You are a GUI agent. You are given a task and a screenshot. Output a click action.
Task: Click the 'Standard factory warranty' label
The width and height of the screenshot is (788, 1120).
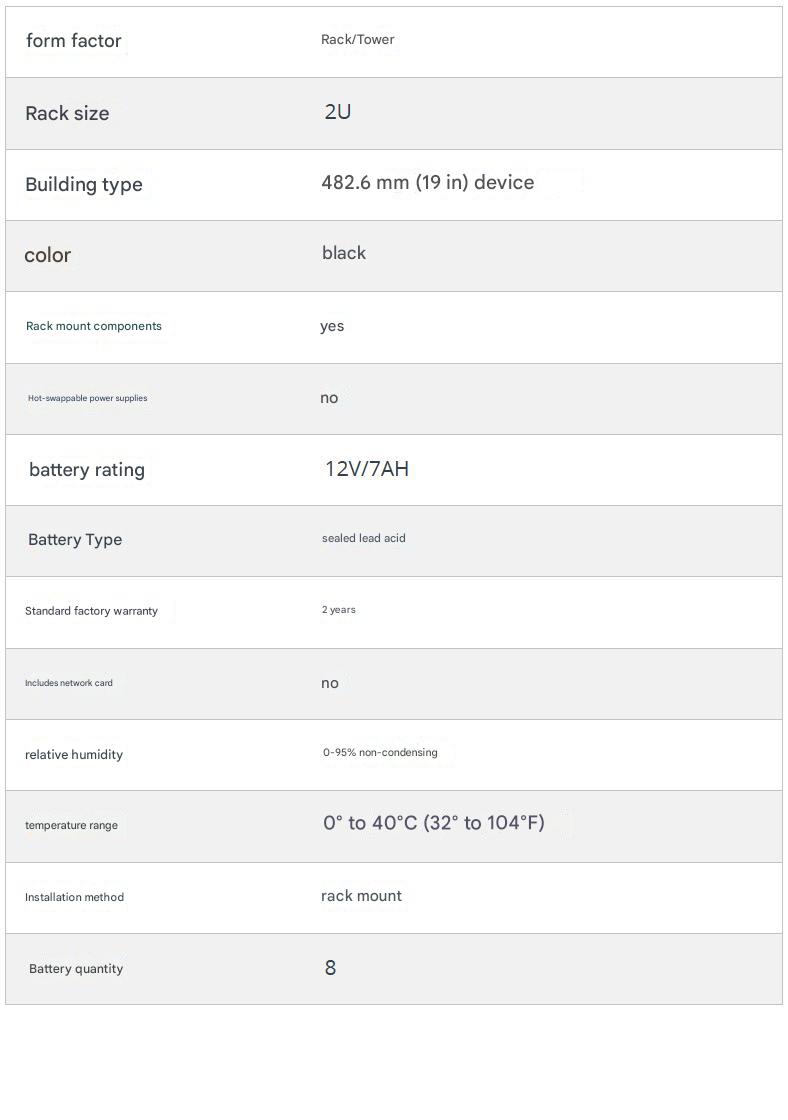(x=91, y=611)
